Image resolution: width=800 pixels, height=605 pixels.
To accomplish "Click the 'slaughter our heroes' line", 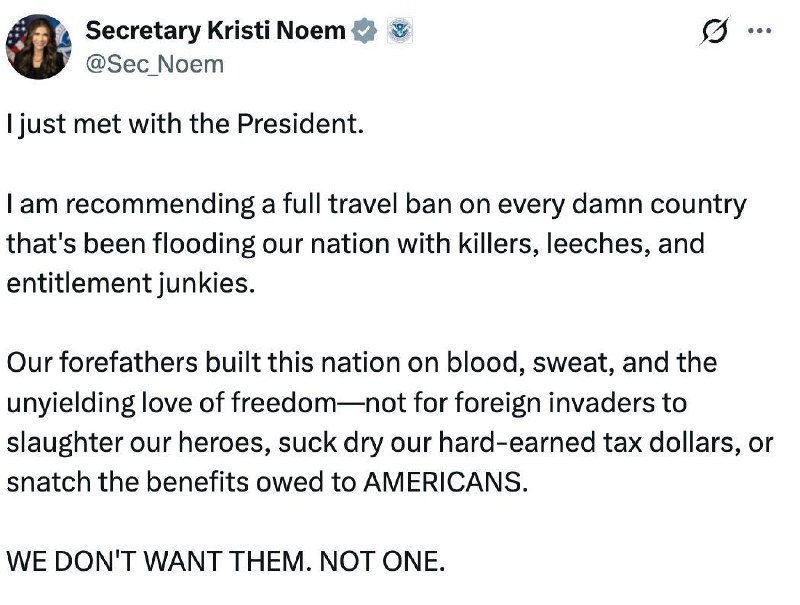I will coord(390,442).
